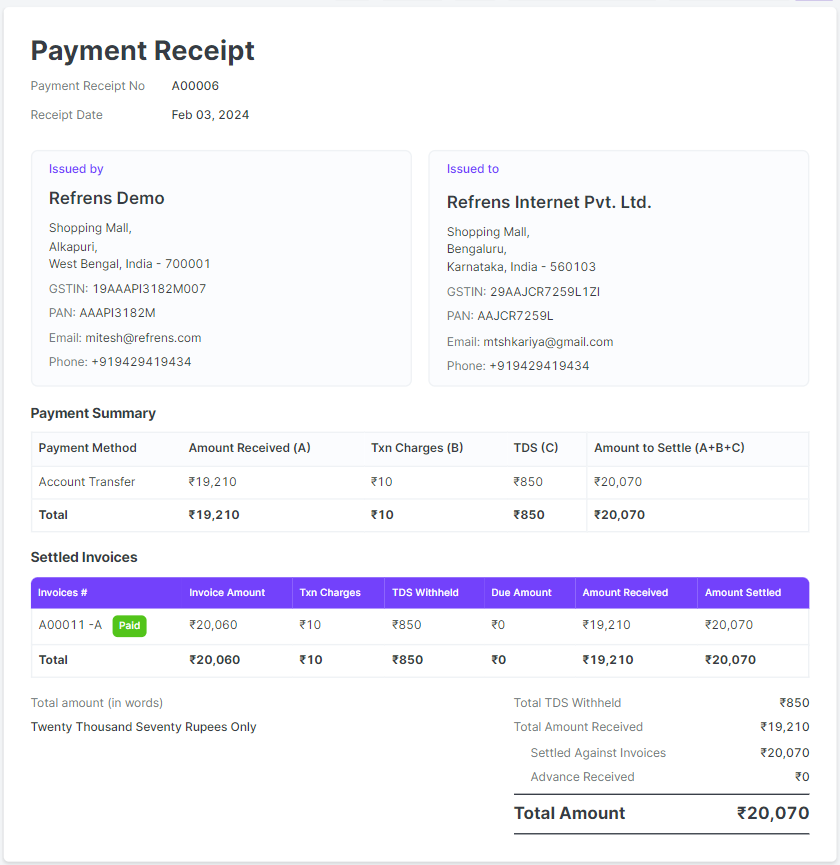Screen dimensions: 840x865
Task: Click Amount to Settle (A+B+C) header
Action: point(669,447)
